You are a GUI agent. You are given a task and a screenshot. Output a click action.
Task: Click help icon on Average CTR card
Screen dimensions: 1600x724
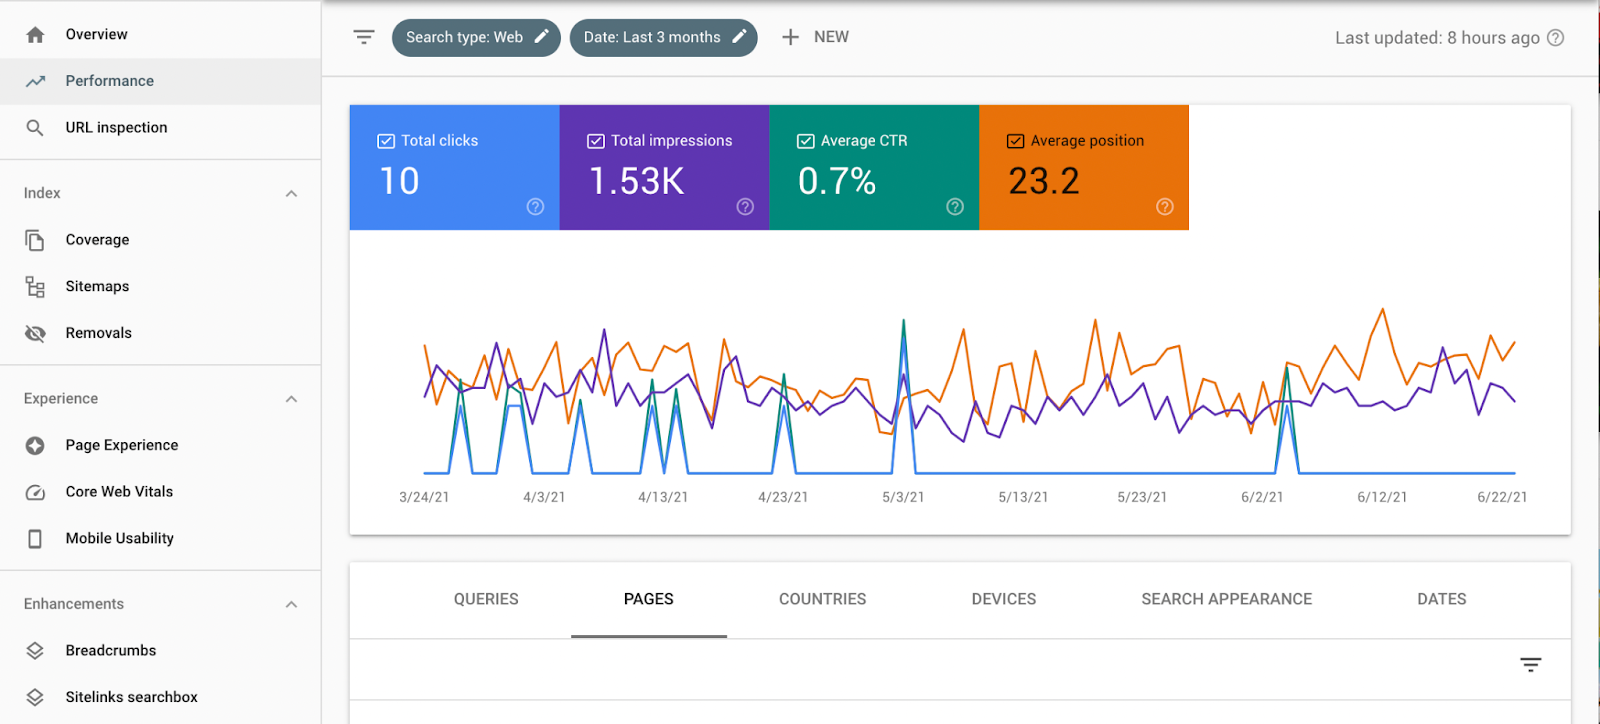[x=955, y=207]
